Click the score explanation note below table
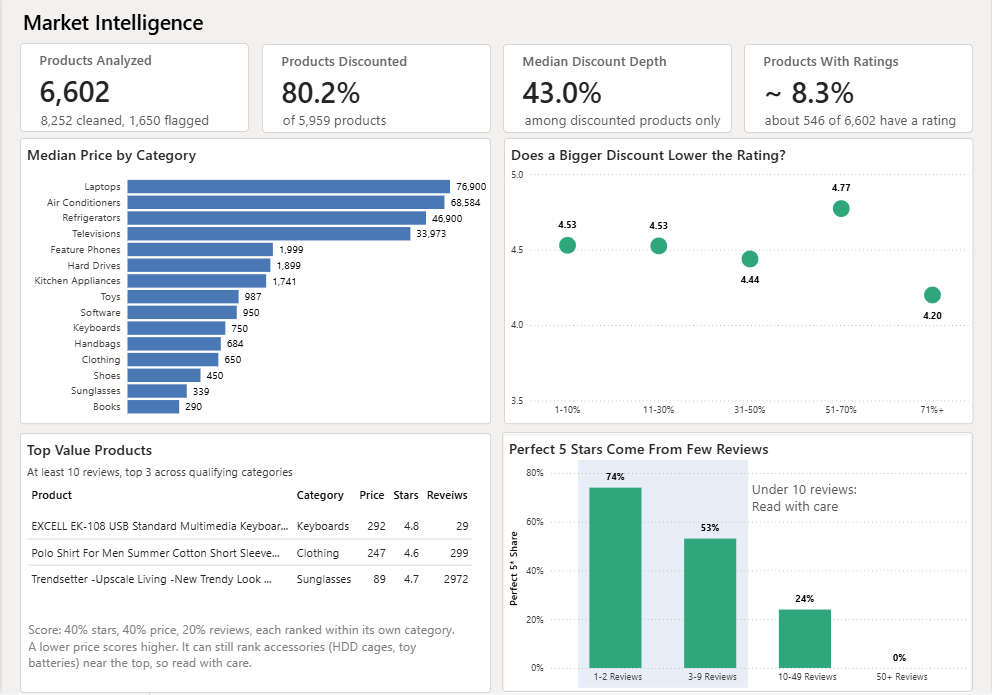The image size is (992, 695). (241, 646)
